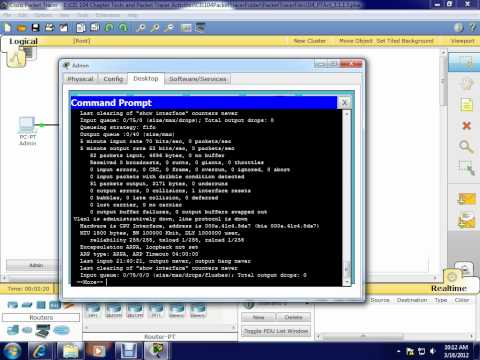Viewport: 480px width, 360px height.
Task: Click Move Object button
Action: [x=356, y=41]
